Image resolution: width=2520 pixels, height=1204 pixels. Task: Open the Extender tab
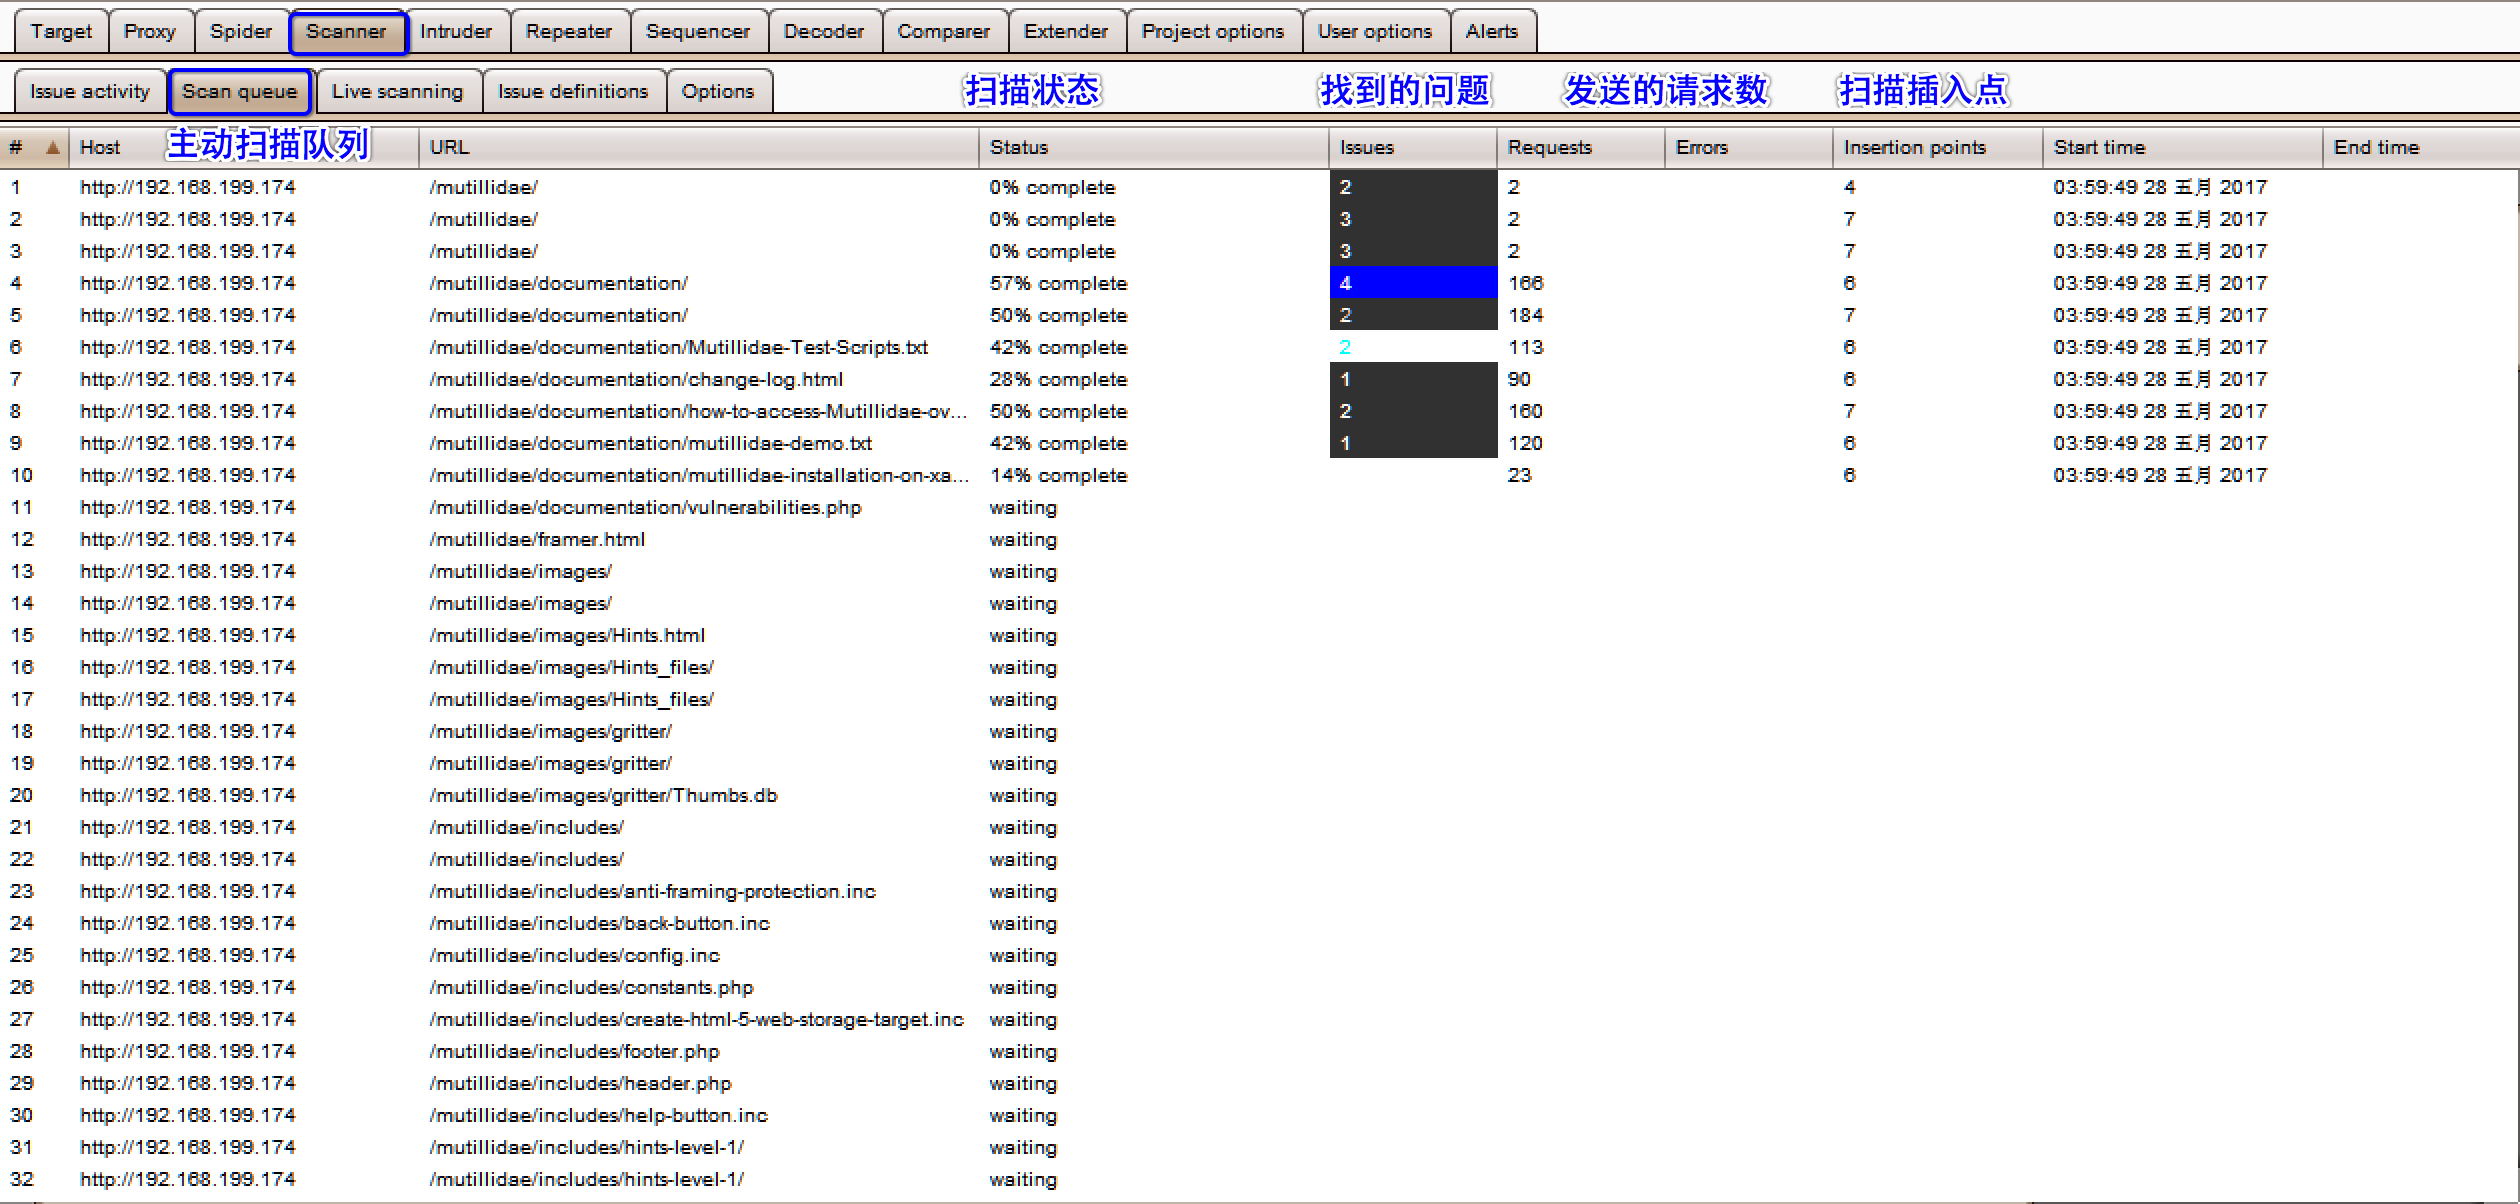click(x=1065, y=31)
